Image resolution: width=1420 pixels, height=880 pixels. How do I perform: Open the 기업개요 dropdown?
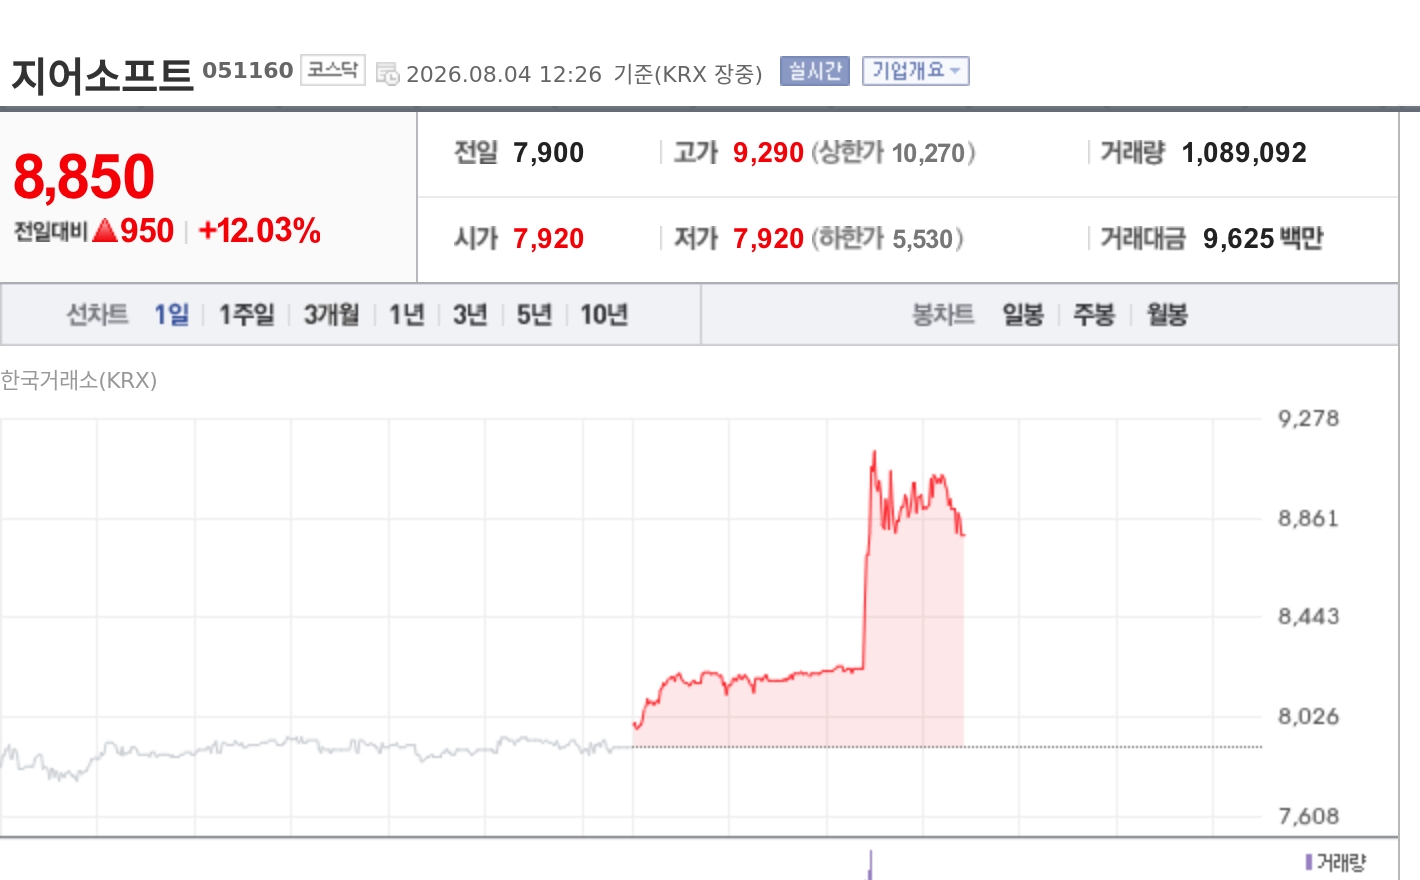916,71
